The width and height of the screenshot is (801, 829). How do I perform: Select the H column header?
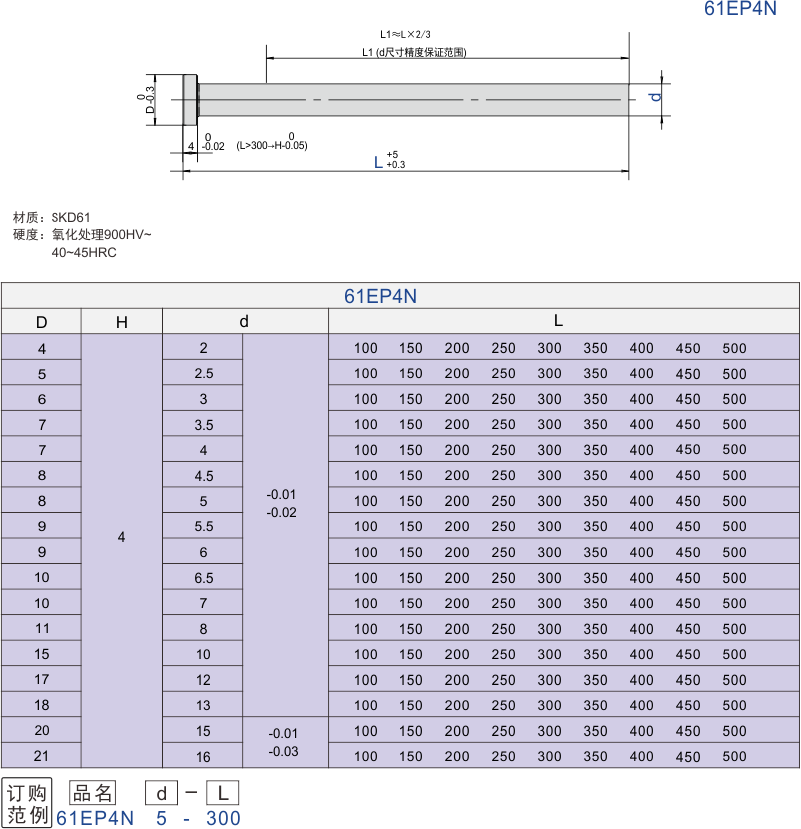pos(122,322)
